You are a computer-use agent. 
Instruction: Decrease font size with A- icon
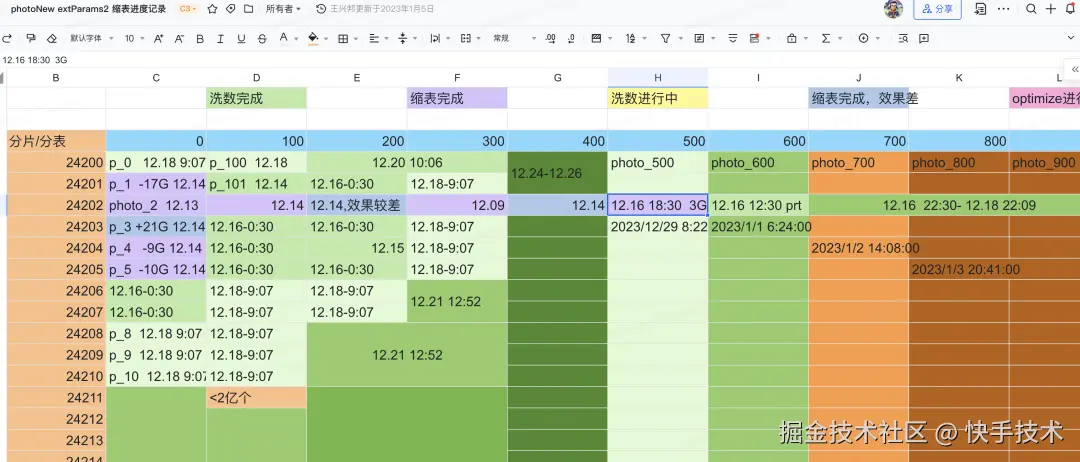pyautogui.click(x=179, y=39)
